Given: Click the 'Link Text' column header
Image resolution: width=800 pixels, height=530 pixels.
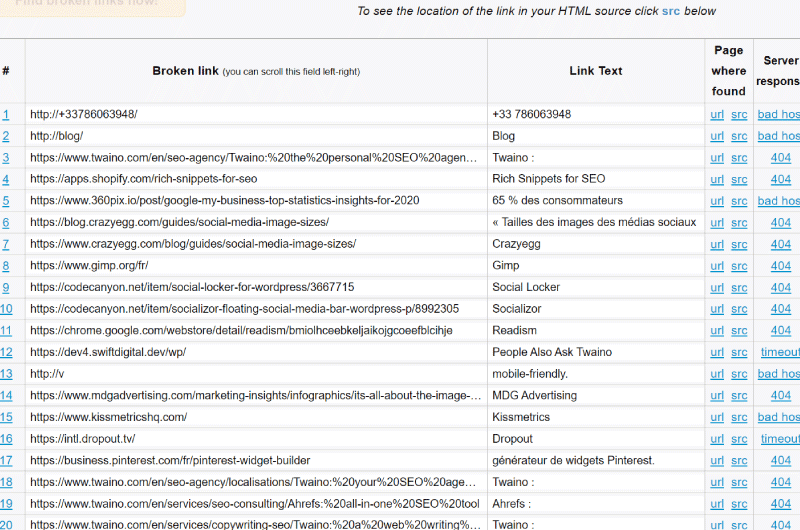Looking at the screenshot, I should click(596, 71).
